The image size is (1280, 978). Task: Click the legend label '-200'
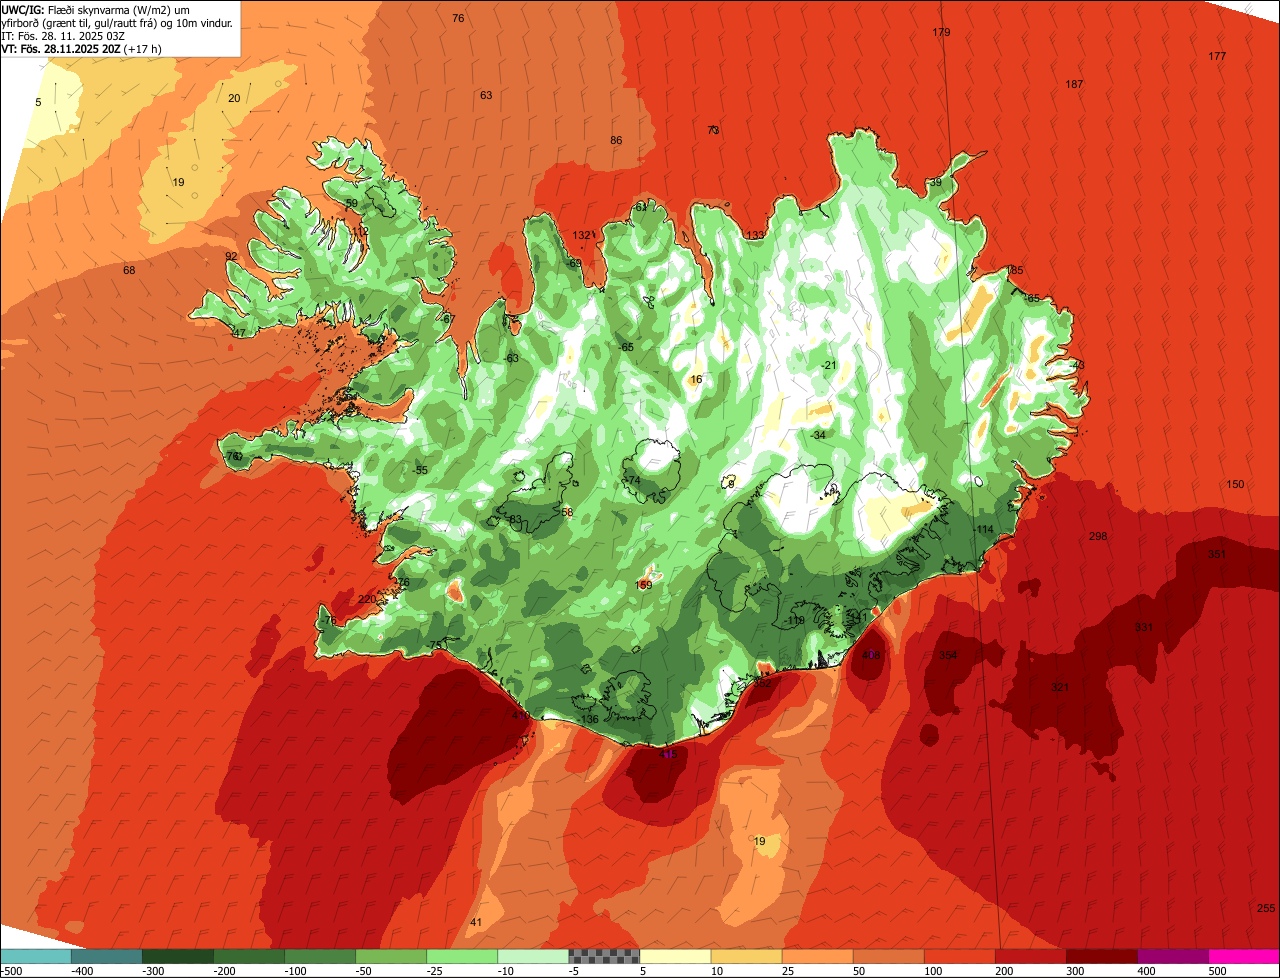225,971
